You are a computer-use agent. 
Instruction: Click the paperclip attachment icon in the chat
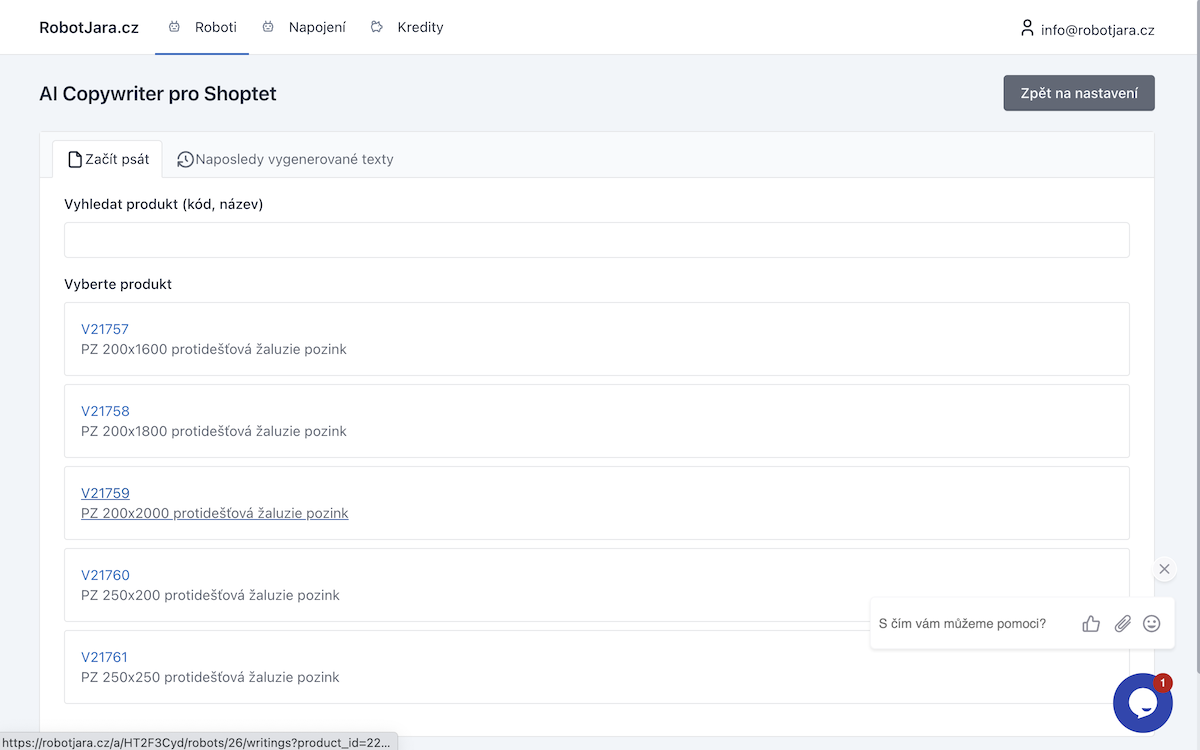[x=1123, y=624]
